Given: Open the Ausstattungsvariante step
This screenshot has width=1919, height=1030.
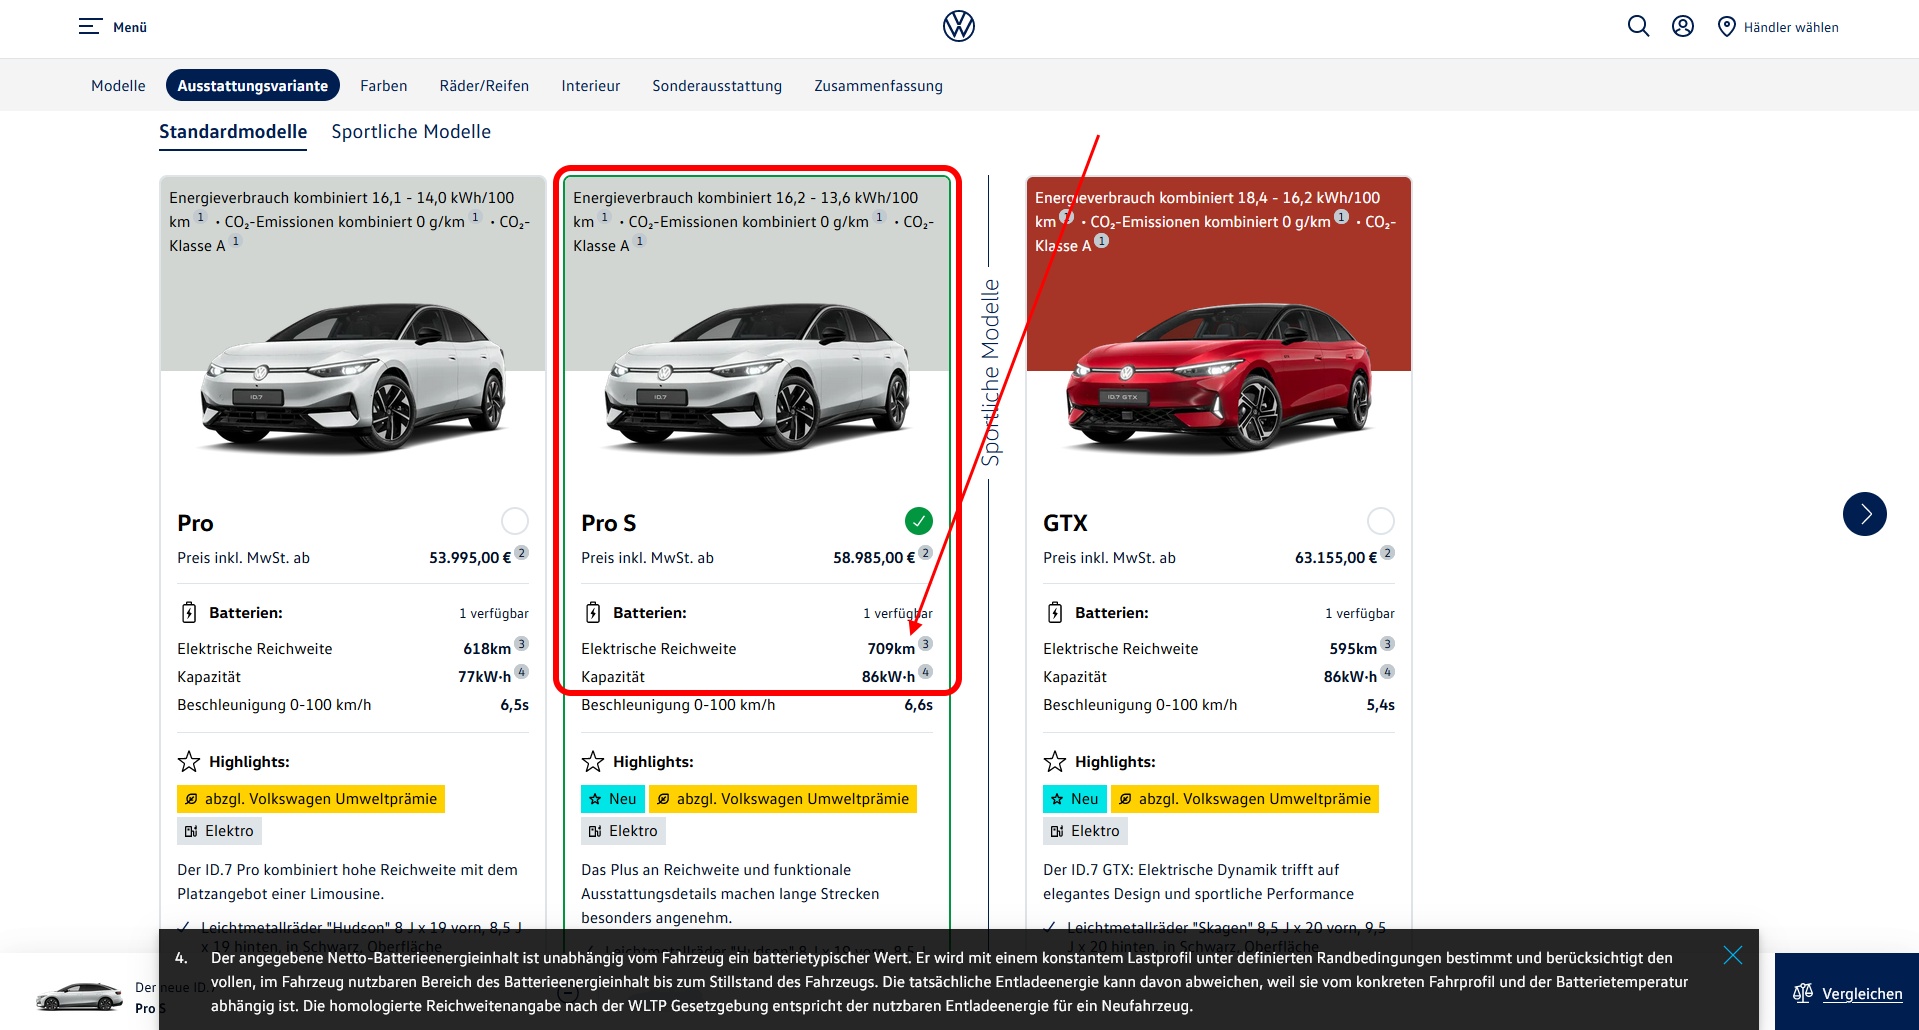Looking at the screenshot, I should [253, 86].
